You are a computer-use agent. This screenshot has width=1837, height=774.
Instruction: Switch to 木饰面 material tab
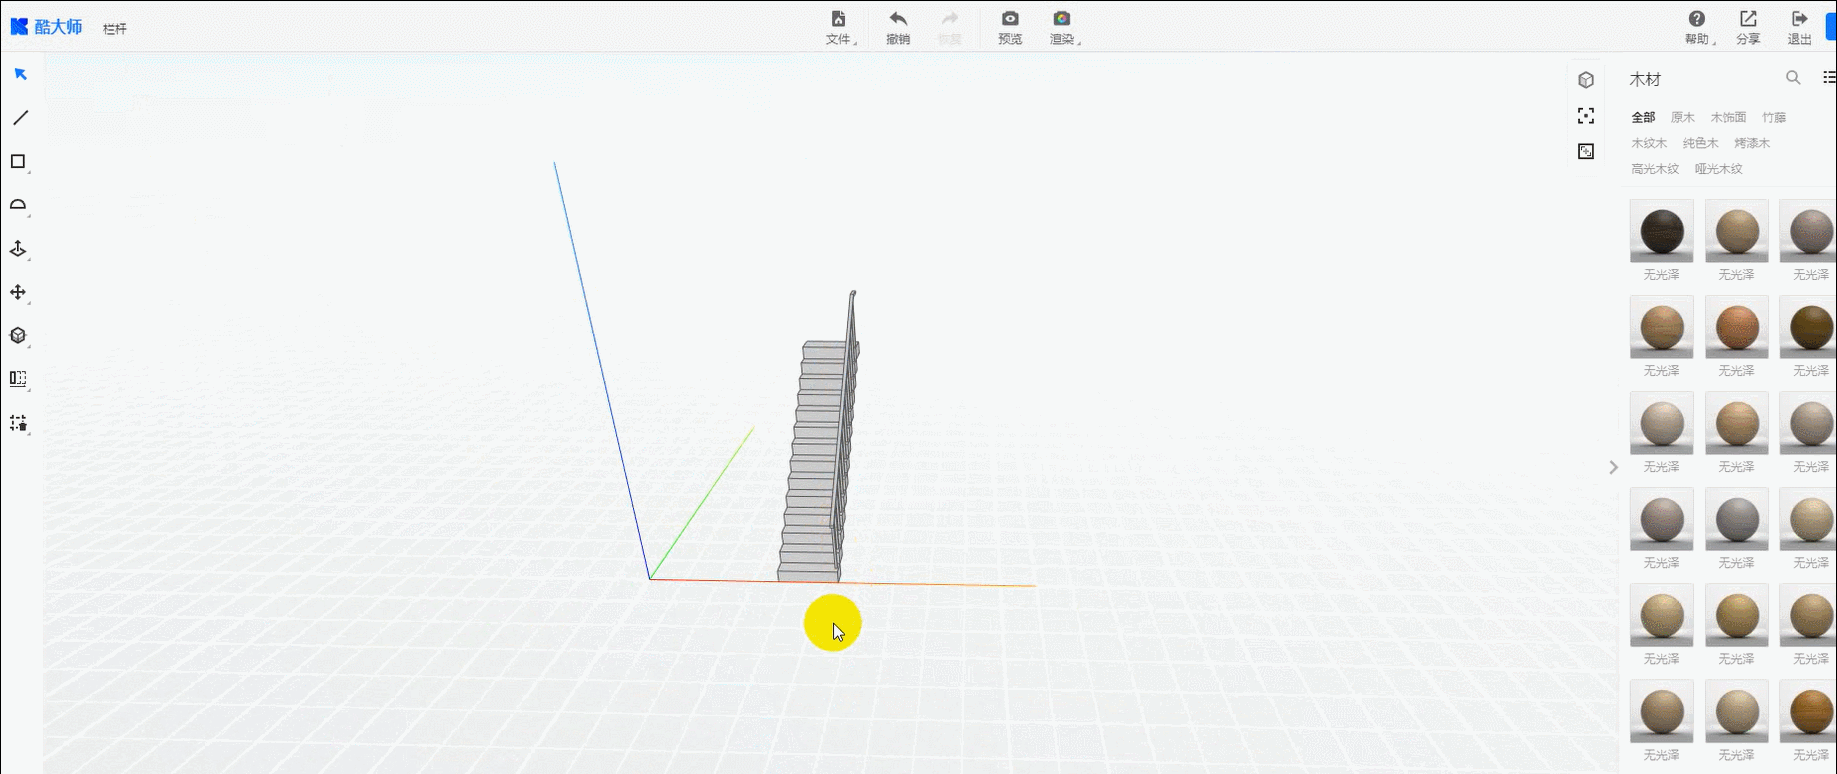pyautogui.click(x=1728, y=118)
